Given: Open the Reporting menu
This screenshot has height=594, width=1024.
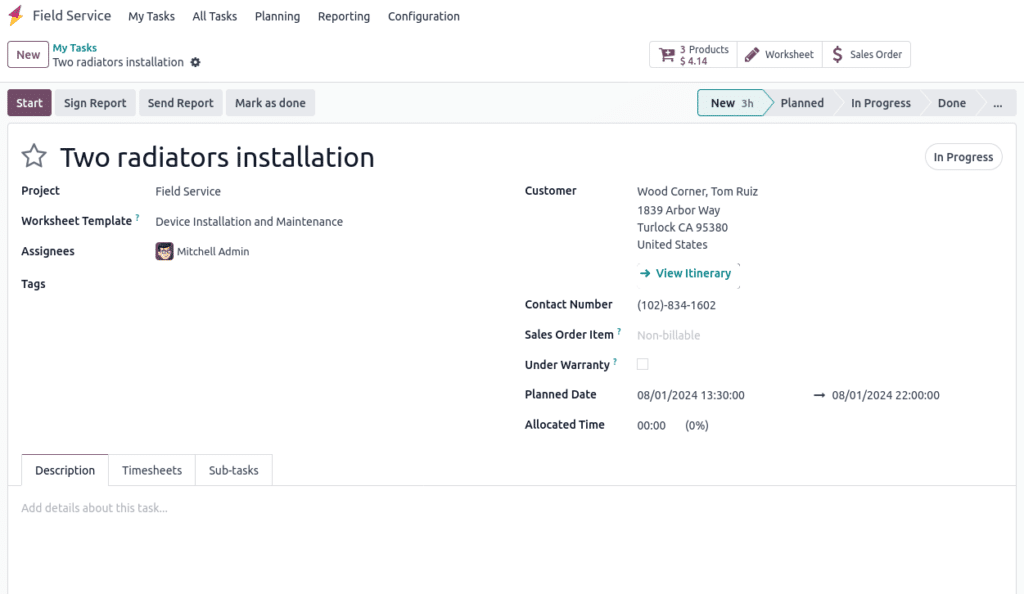Looking at the screenshot, I should [344, 16].
